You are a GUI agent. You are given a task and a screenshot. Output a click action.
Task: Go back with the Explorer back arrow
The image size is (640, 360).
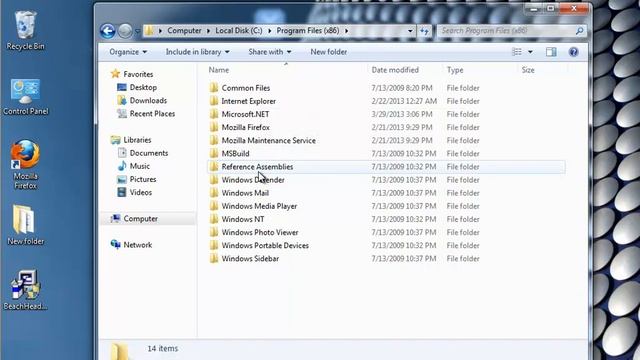click(108, 31)
